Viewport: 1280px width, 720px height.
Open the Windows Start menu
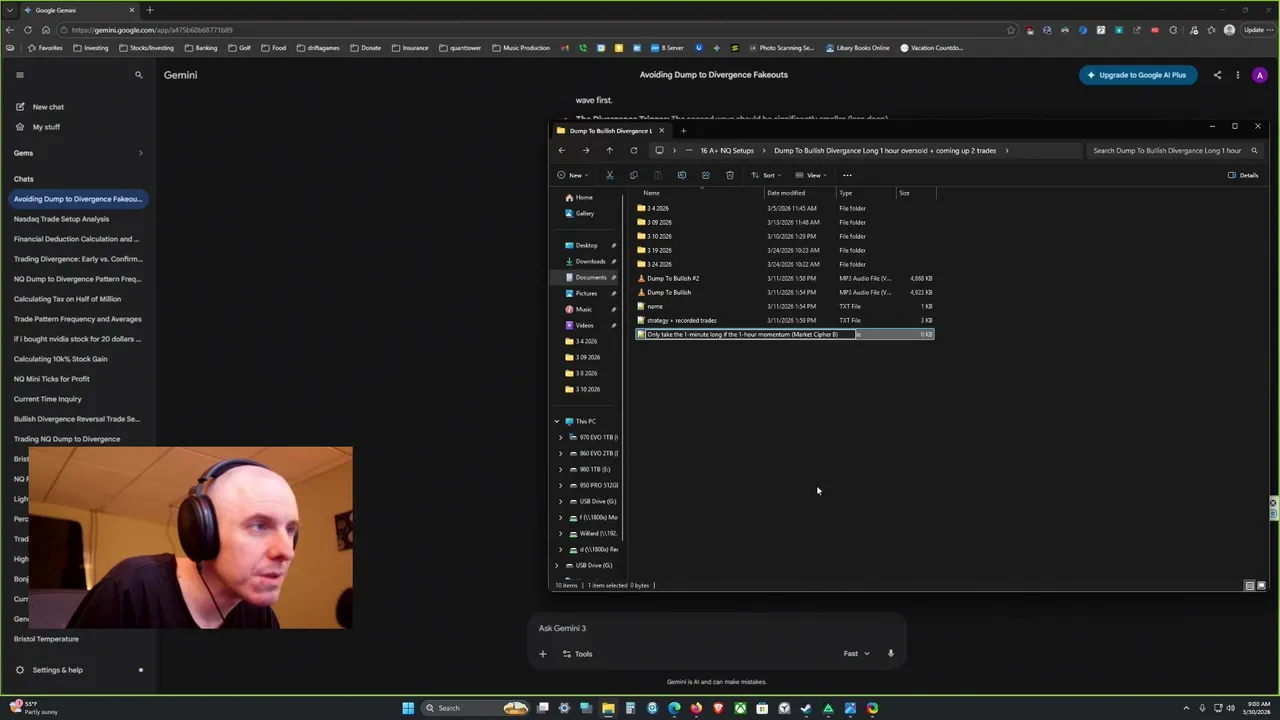pos(408,708)
